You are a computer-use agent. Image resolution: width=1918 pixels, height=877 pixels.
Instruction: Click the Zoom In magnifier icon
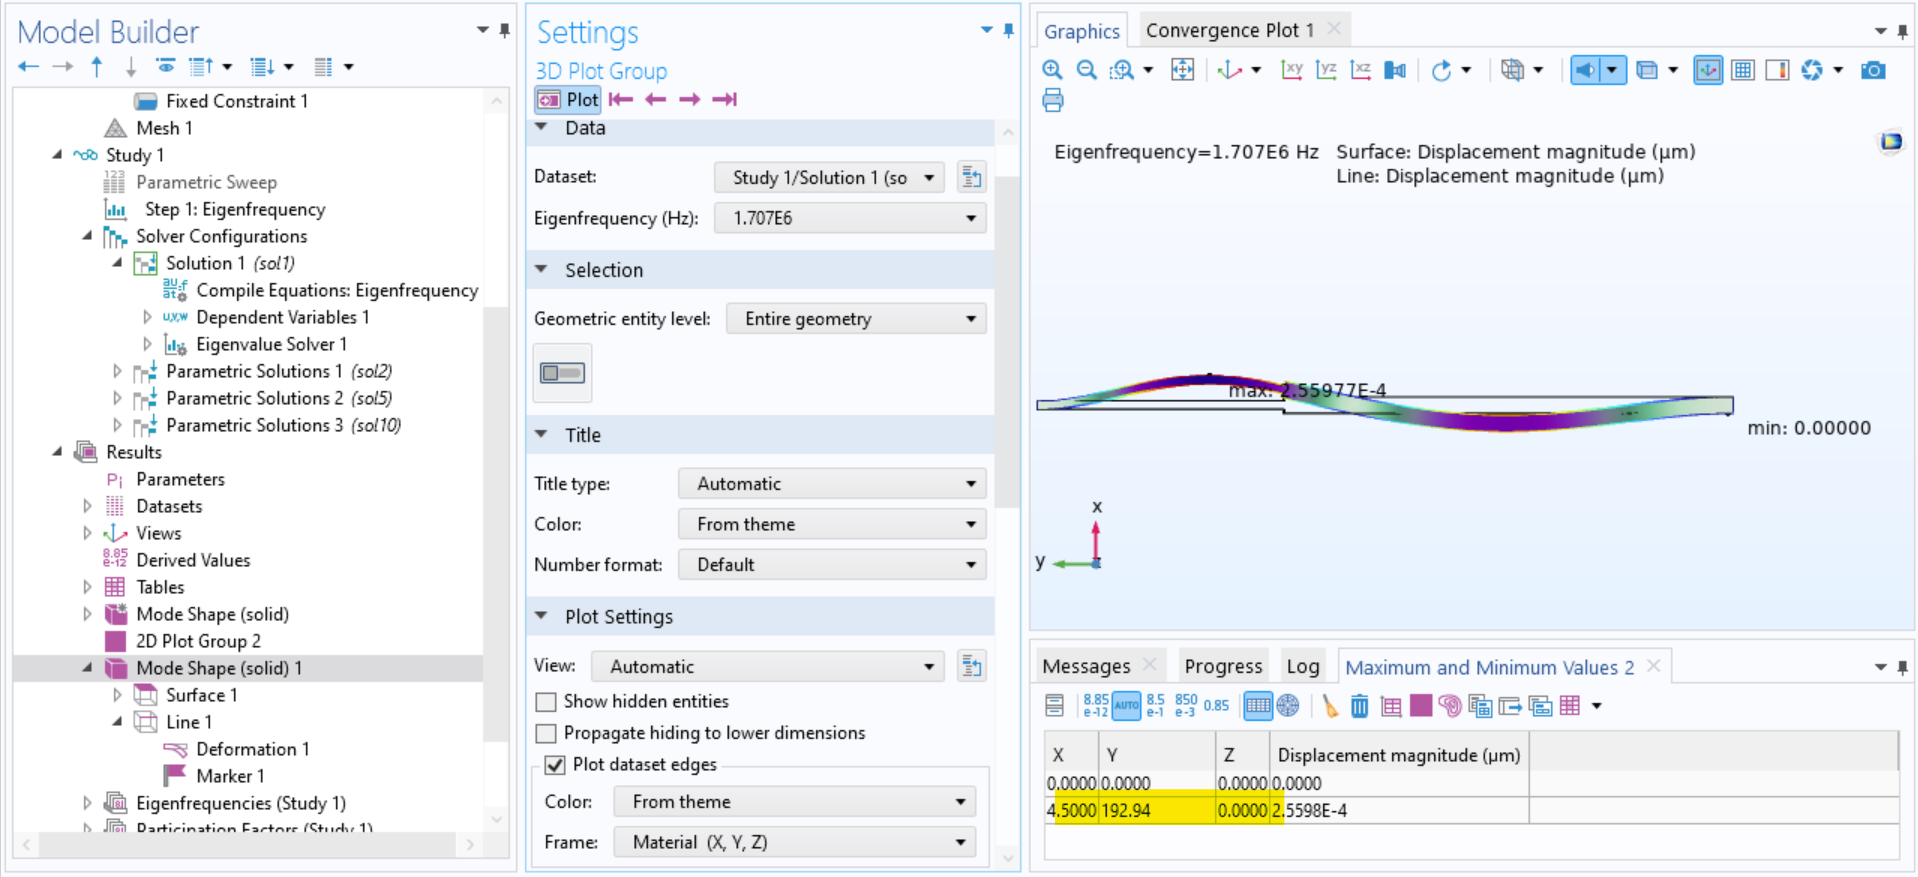tap(1052, 70)
